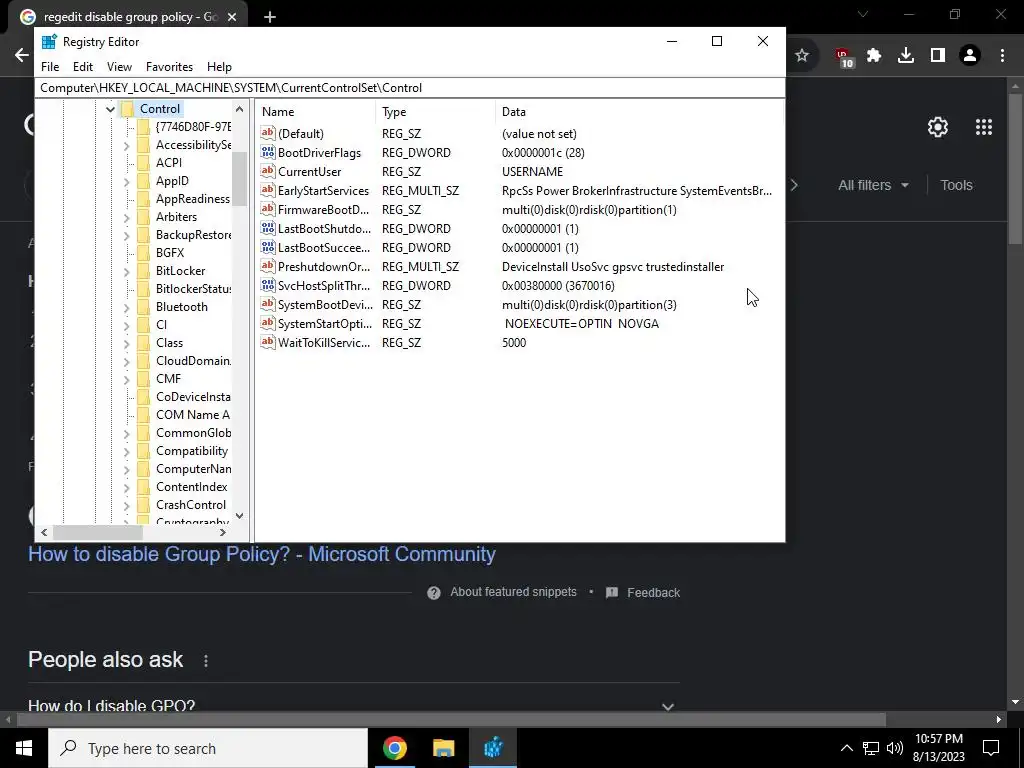Open the Favorites menu

pyautogui.click(x=169, y=67)
